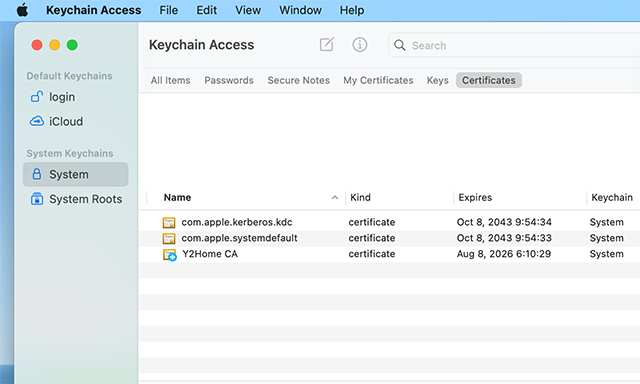
Task: Select the Certificates tab
Action: [x=489, y=80]
